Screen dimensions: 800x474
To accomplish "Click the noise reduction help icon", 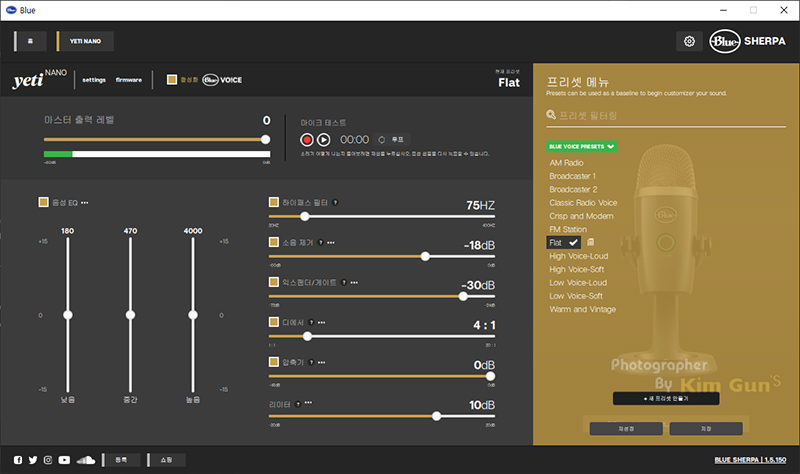I will pyautogui.click(x=320, y=242).
